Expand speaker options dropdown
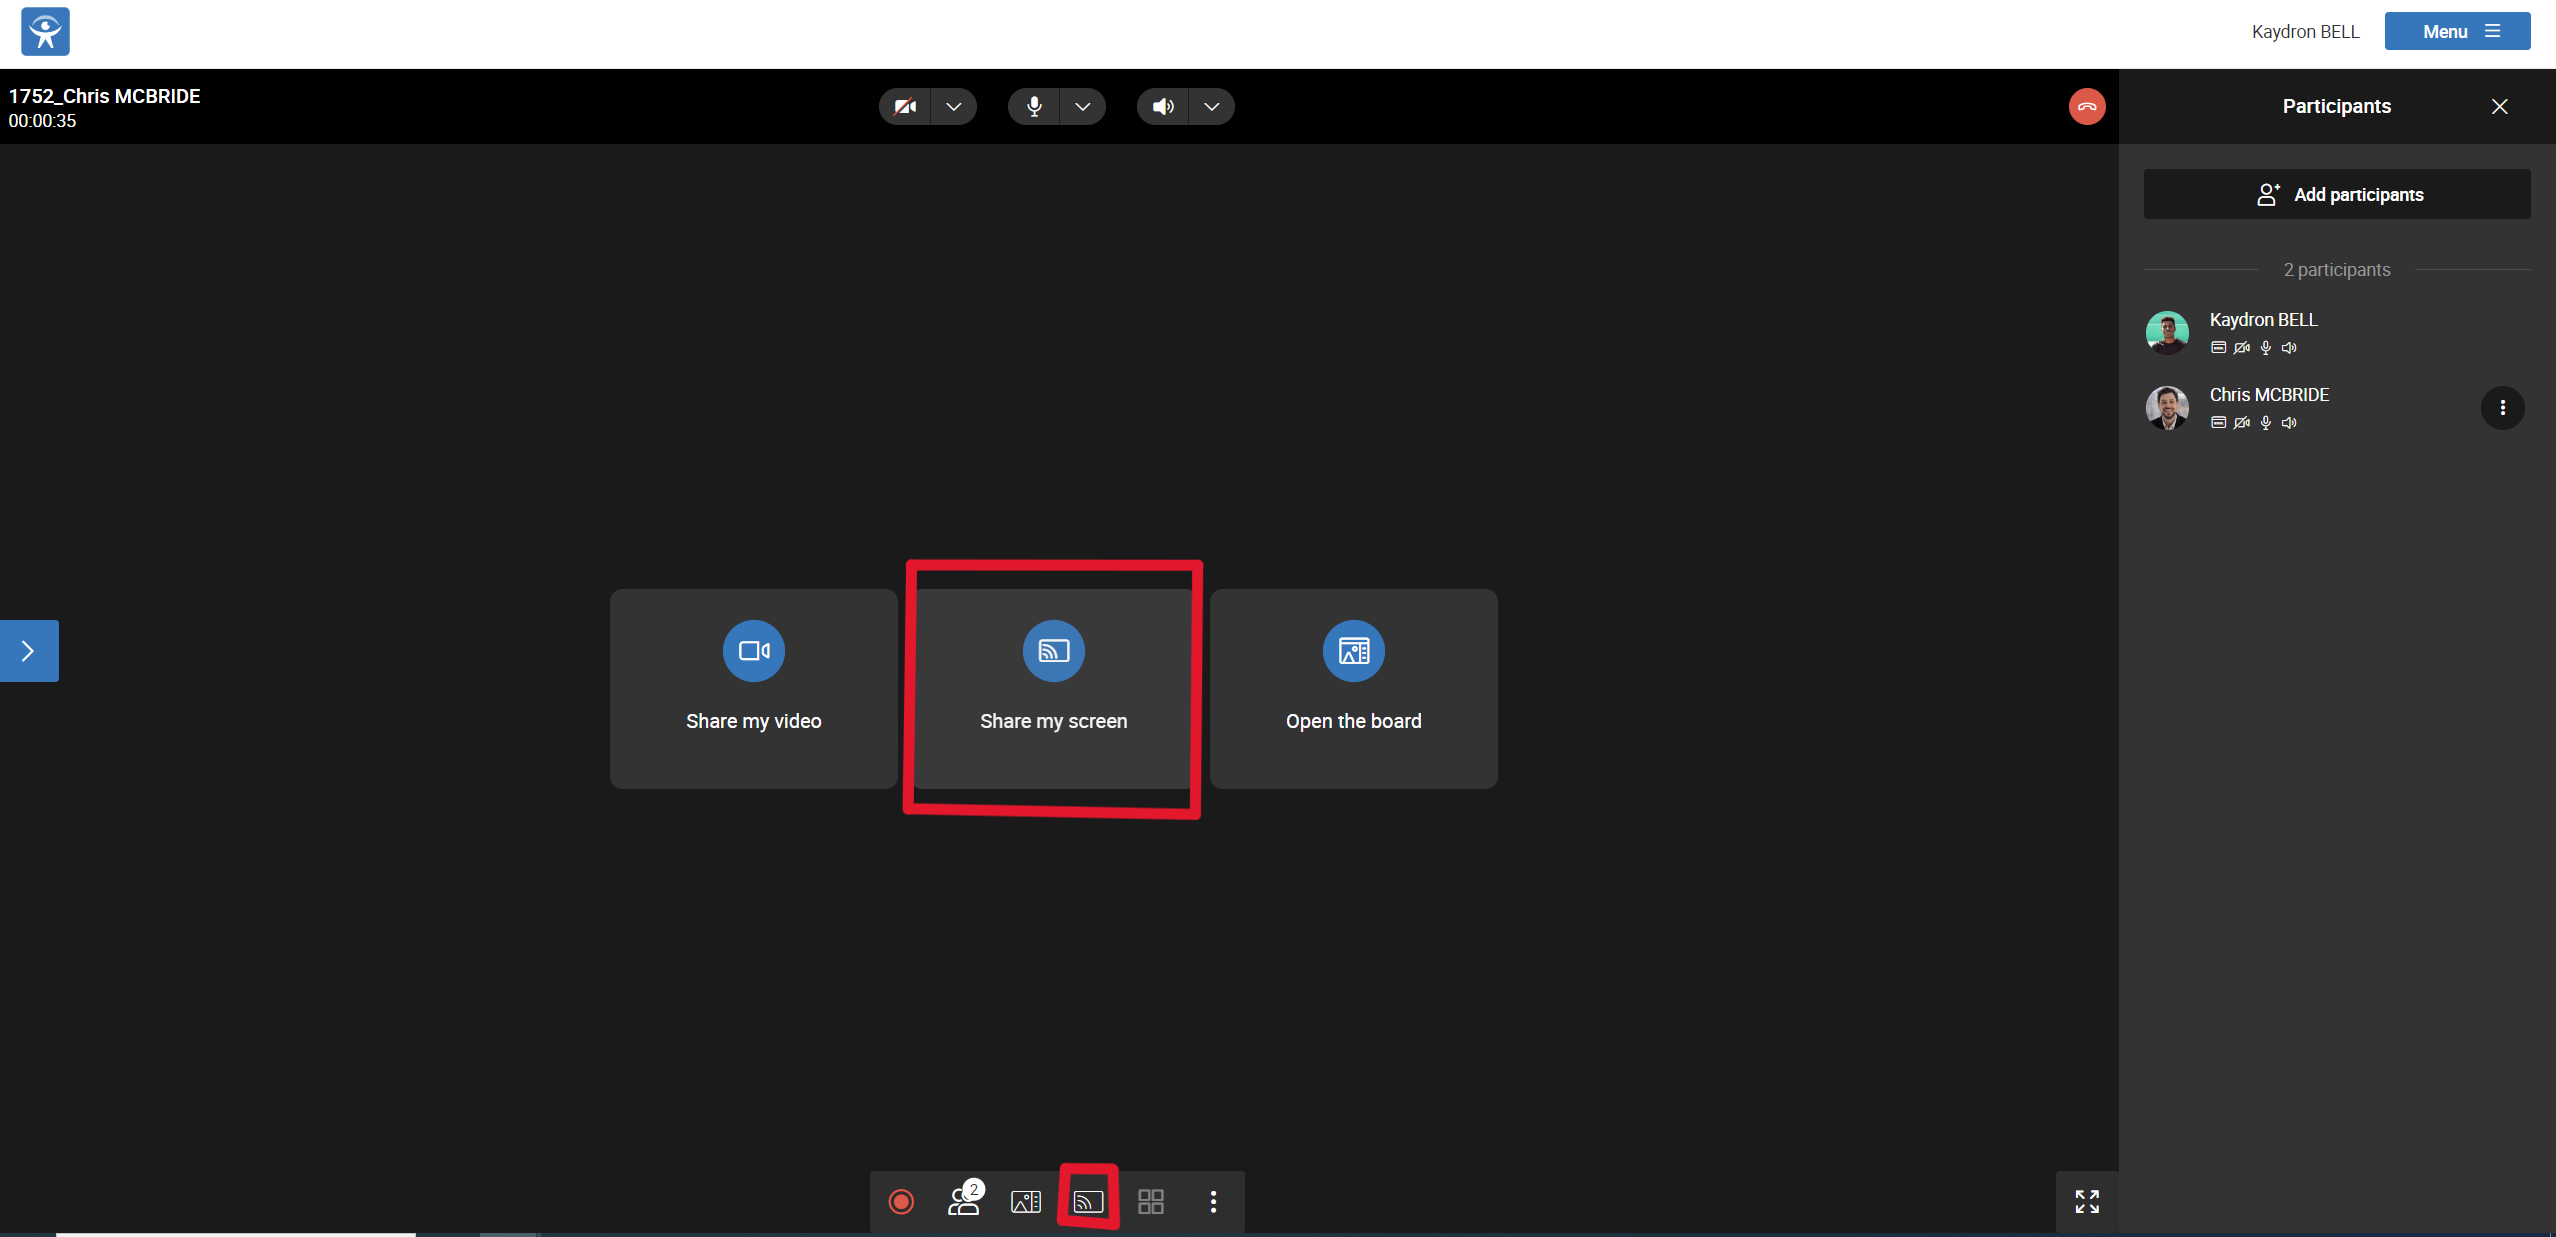 [x=1212, y=107]
